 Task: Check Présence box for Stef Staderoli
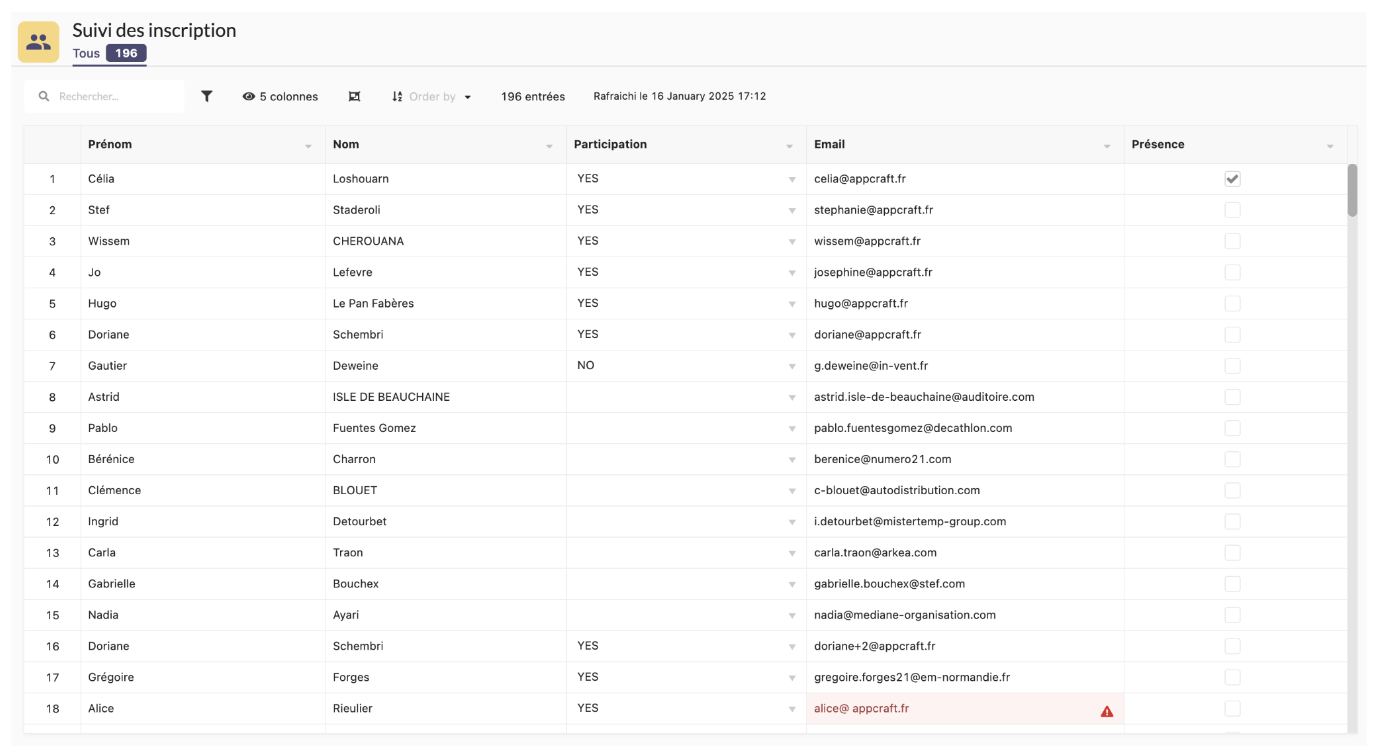click(1232, 210)
